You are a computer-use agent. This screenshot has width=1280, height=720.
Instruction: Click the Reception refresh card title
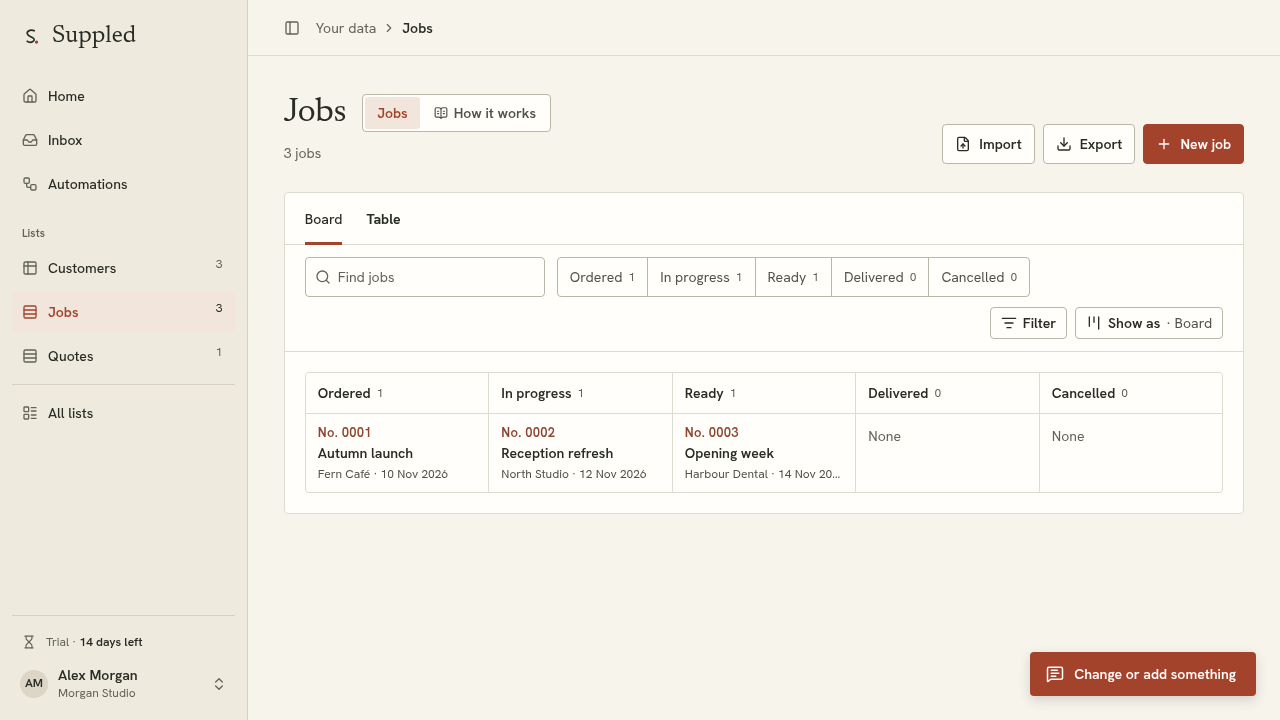tap(557, 453)
